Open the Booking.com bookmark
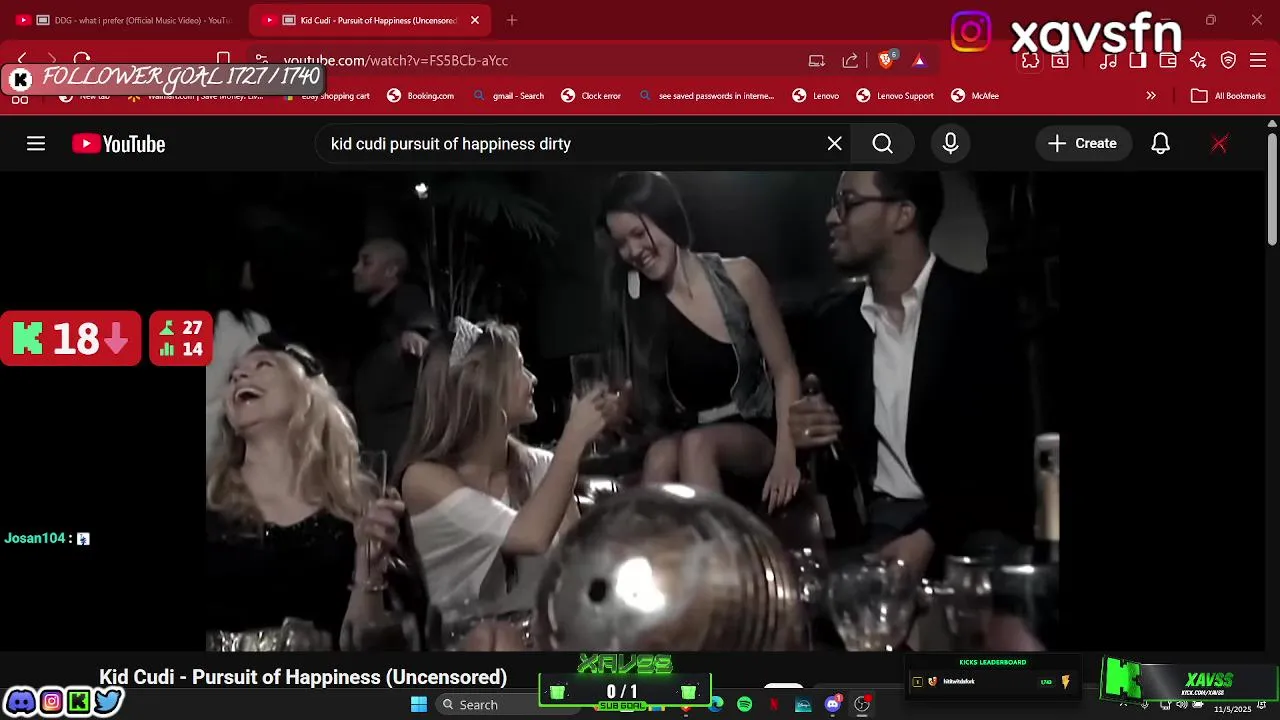1280x720 pixels. pyautogui.click(x=421, y=96)
